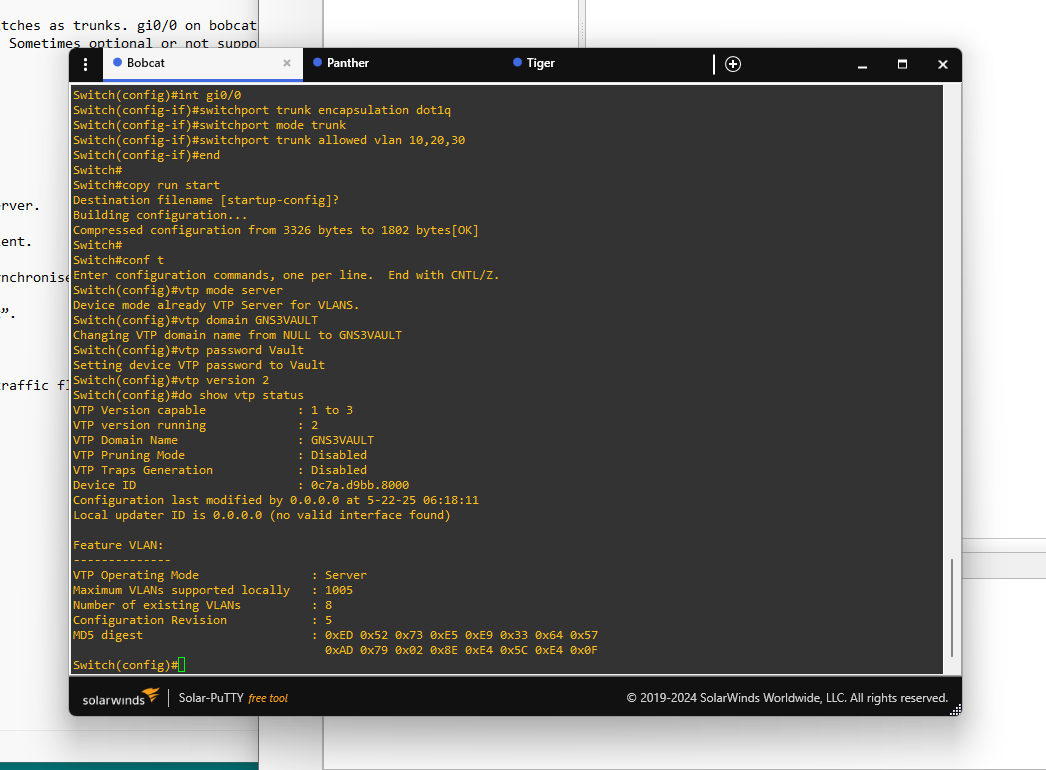Click the 'vtp password Vault' command line
1046x770 pixels.
[x=188, y=350]
